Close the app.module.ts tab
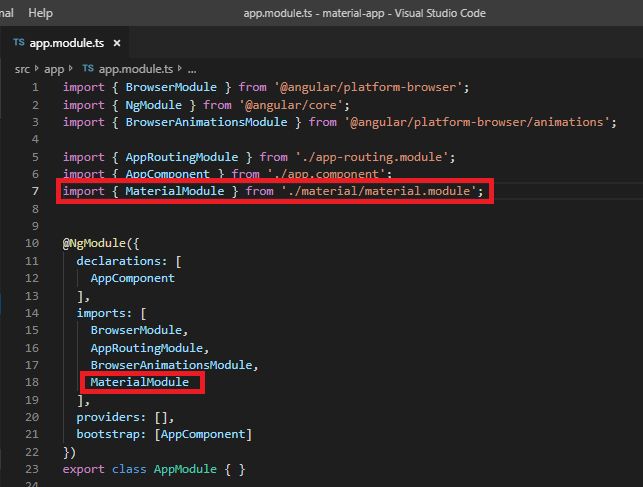Image resolution: width=643 pixels, height=487 pixels. coord(117,43)
